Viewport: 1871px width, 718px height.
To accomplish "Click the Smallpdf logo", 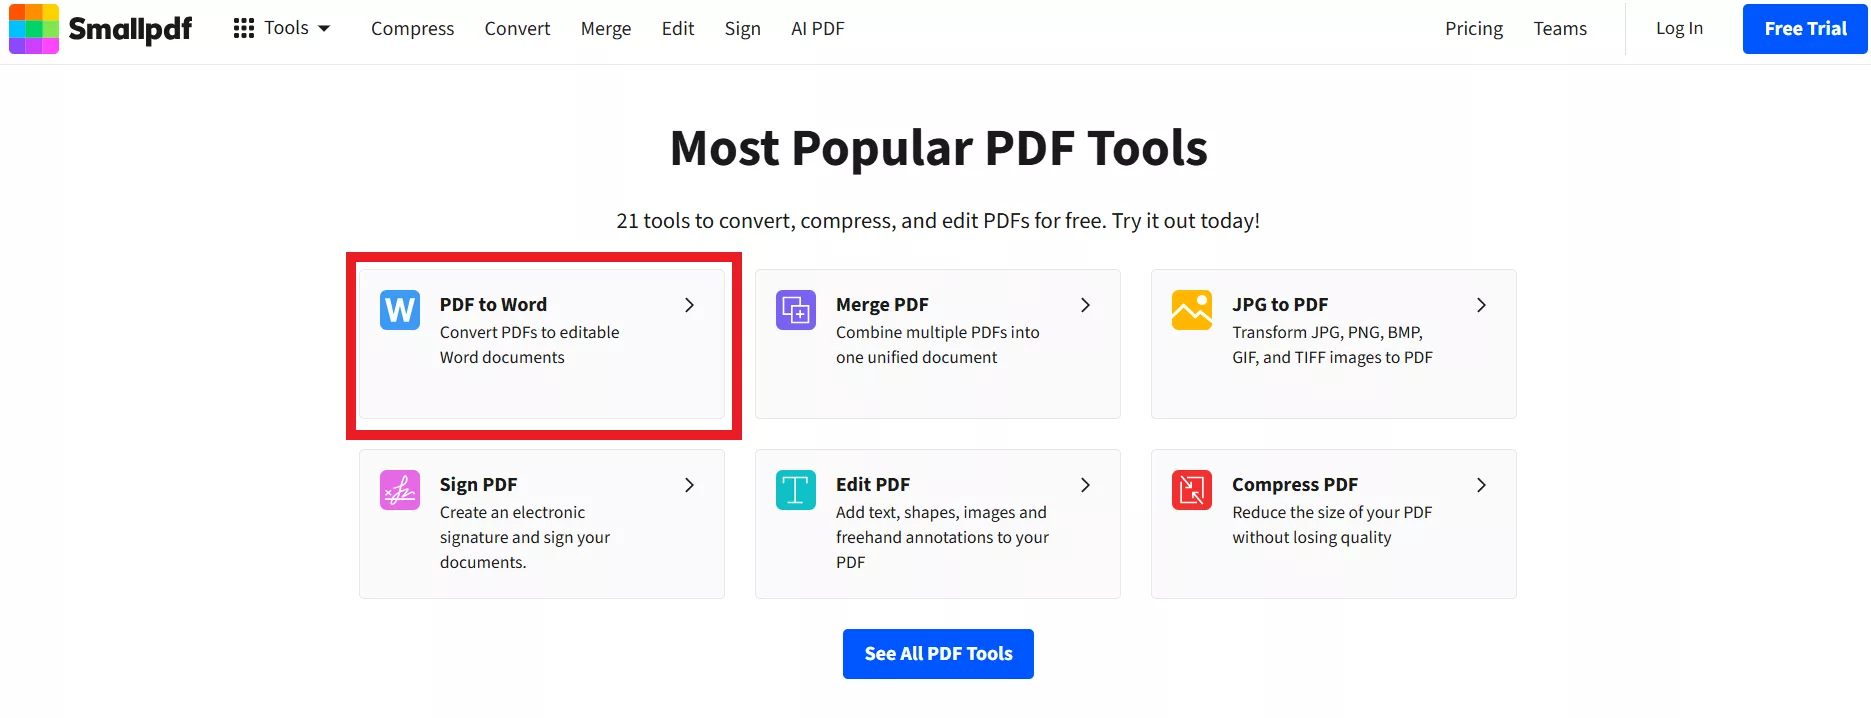I will [99, 28].
